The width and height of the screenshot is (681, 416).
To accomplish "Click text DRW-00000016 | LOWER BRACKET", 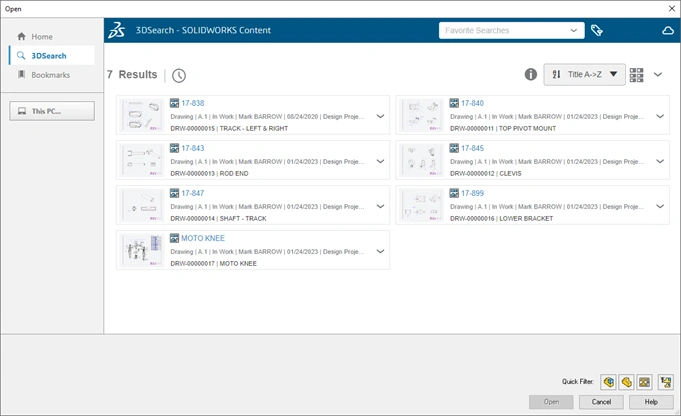I will tap(502, 218).
